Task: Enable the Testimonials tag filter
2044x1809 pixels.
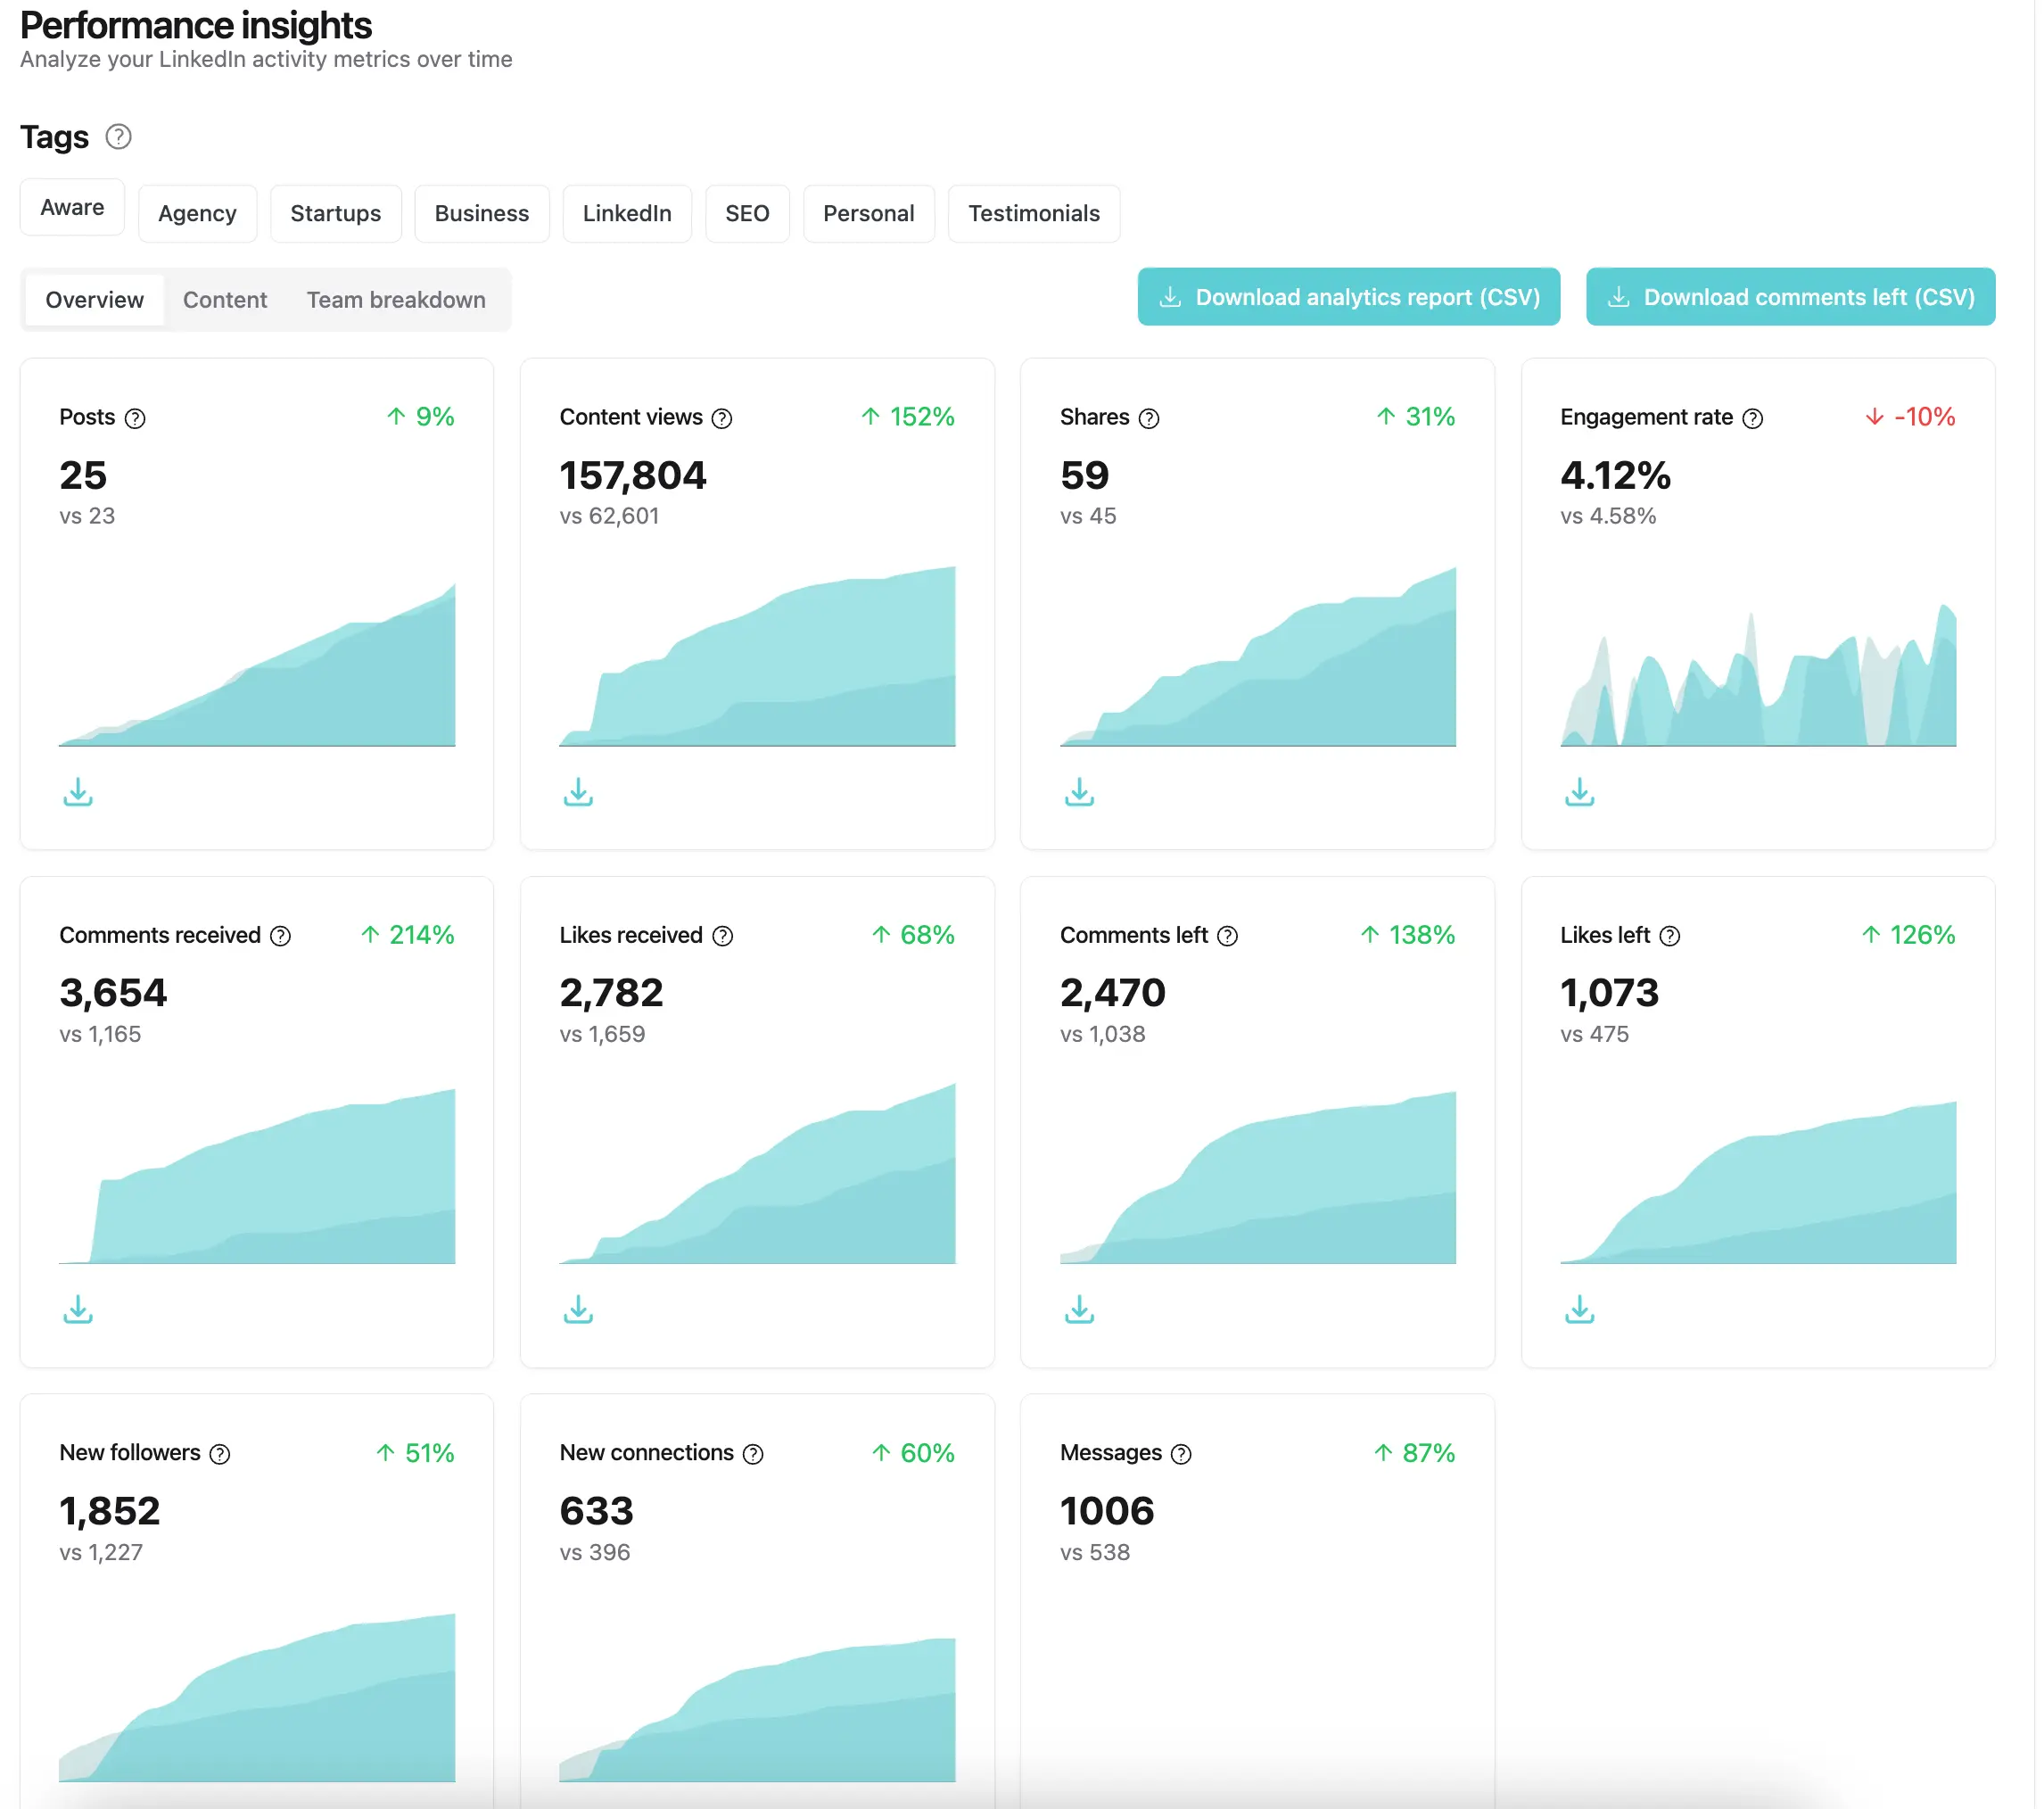Action: 1034,213
